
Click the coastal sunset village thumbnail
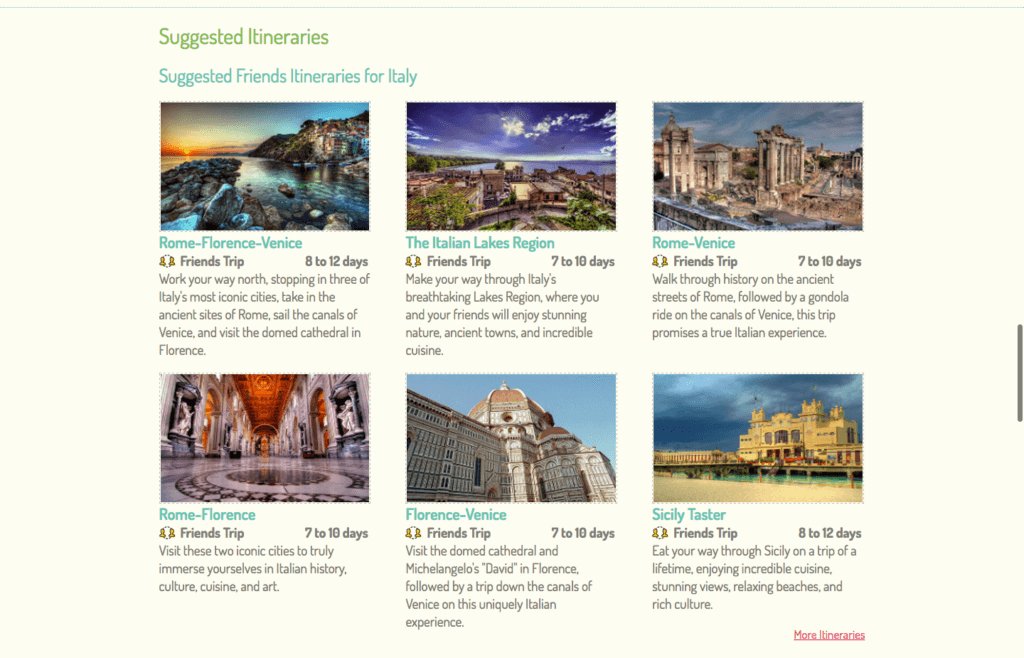tap(265, 166)
